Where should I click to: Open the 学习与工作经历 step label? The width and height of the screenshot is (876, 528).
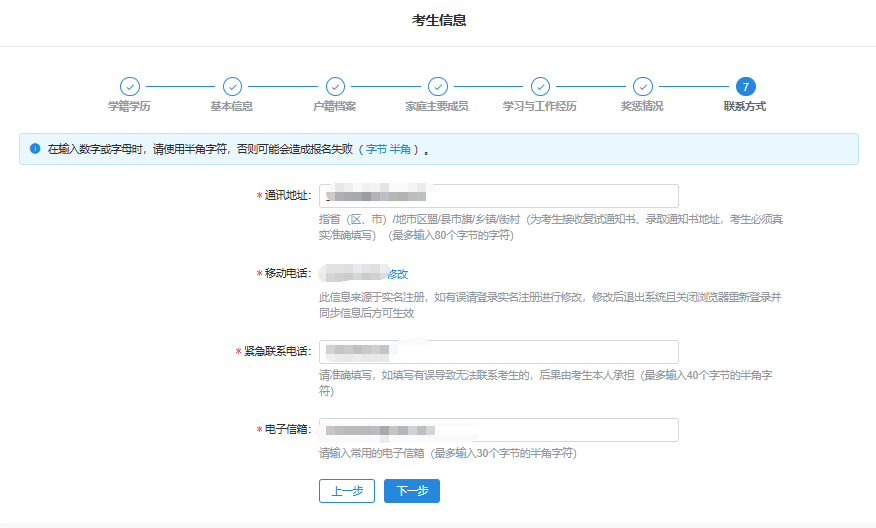540,106
